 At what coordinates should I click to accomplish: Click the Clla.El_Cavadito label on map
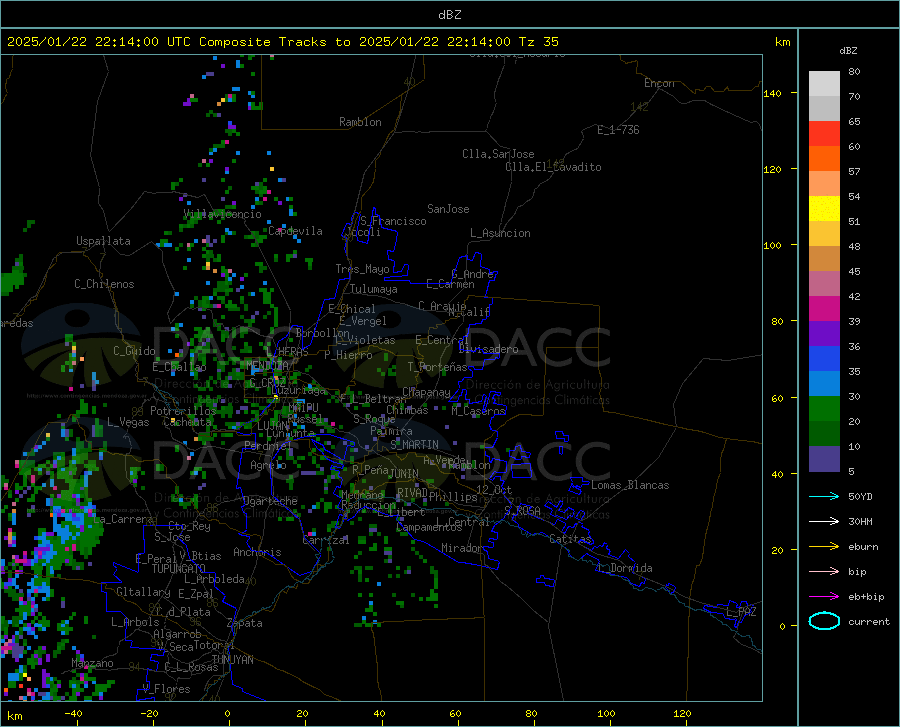(553, 167)
